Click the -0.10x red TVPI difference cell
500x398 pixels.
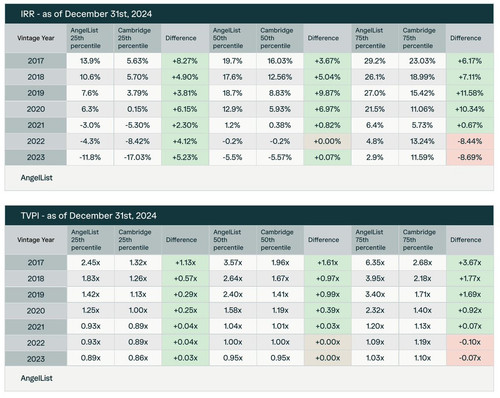pyautogui.click(x=470, y=342)
